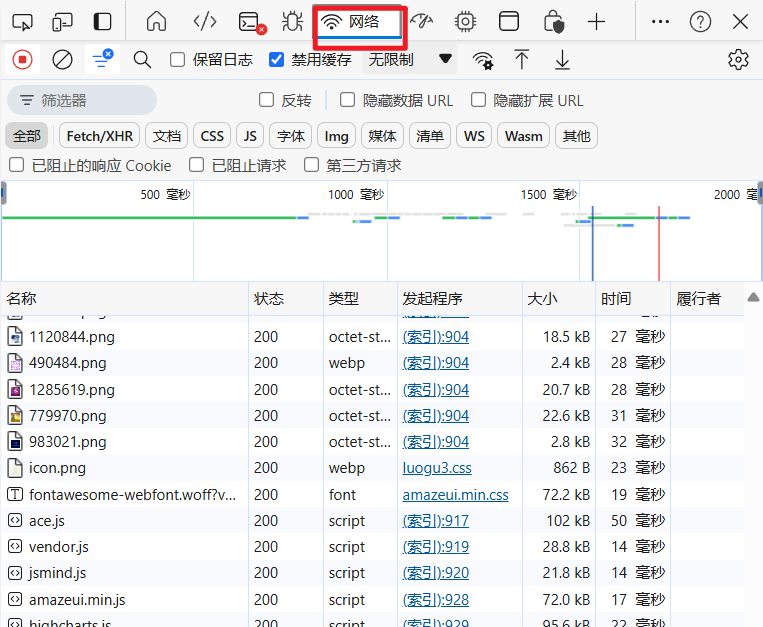Tick the 隐藏数据 URL checkbox
763x627 pixels.
(x=348, y=100)
